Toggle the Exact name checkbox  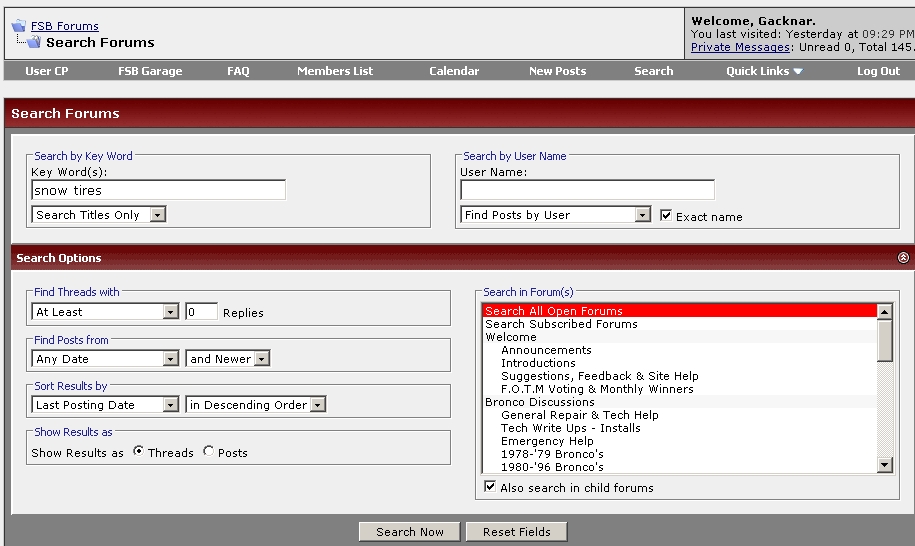coord(666,215)
